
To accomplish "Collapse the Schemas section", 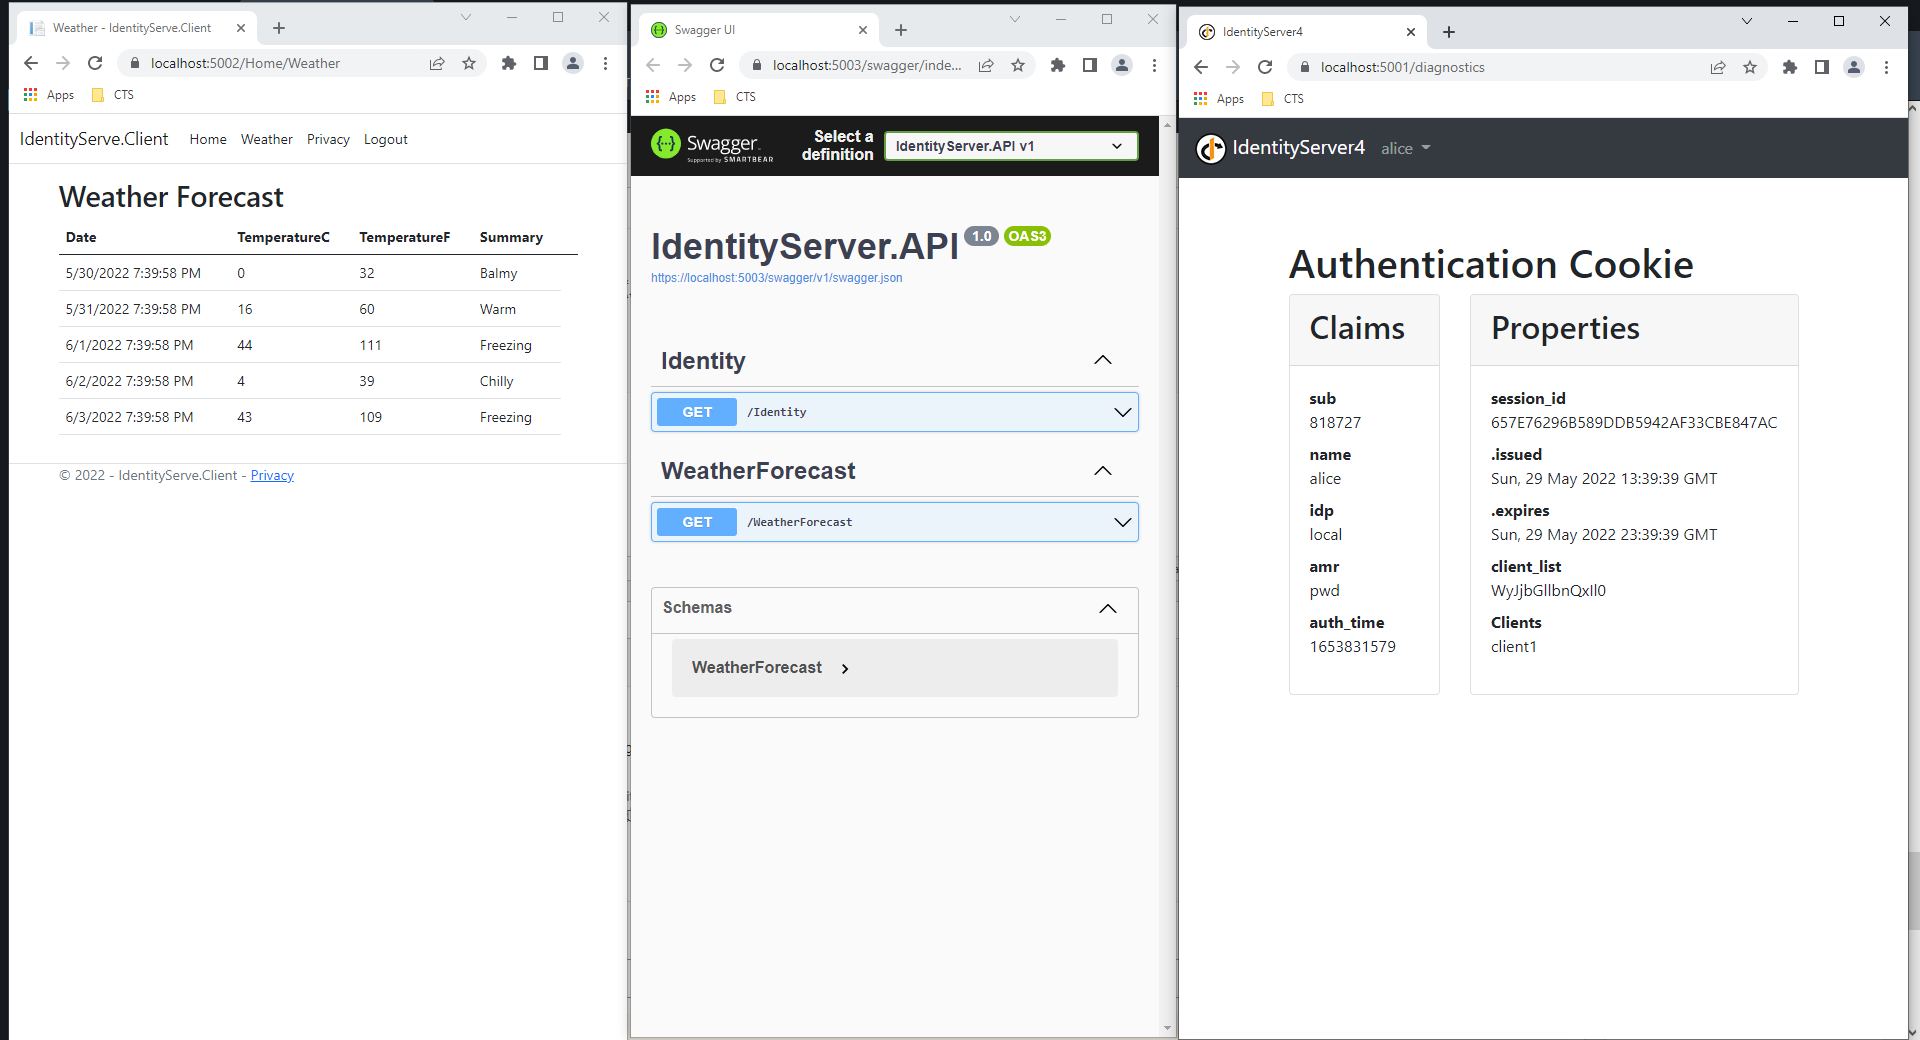I will tap(1107, 608).
